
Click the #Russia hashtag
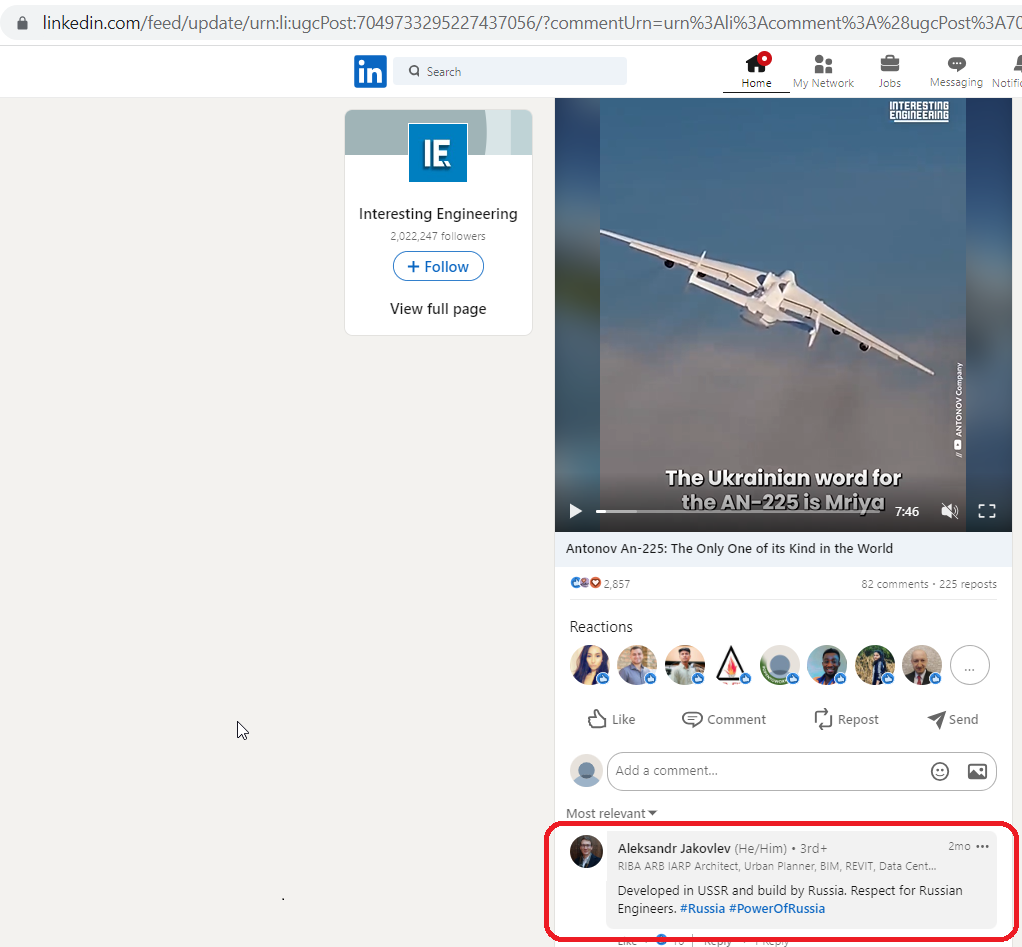coord(702,909)
